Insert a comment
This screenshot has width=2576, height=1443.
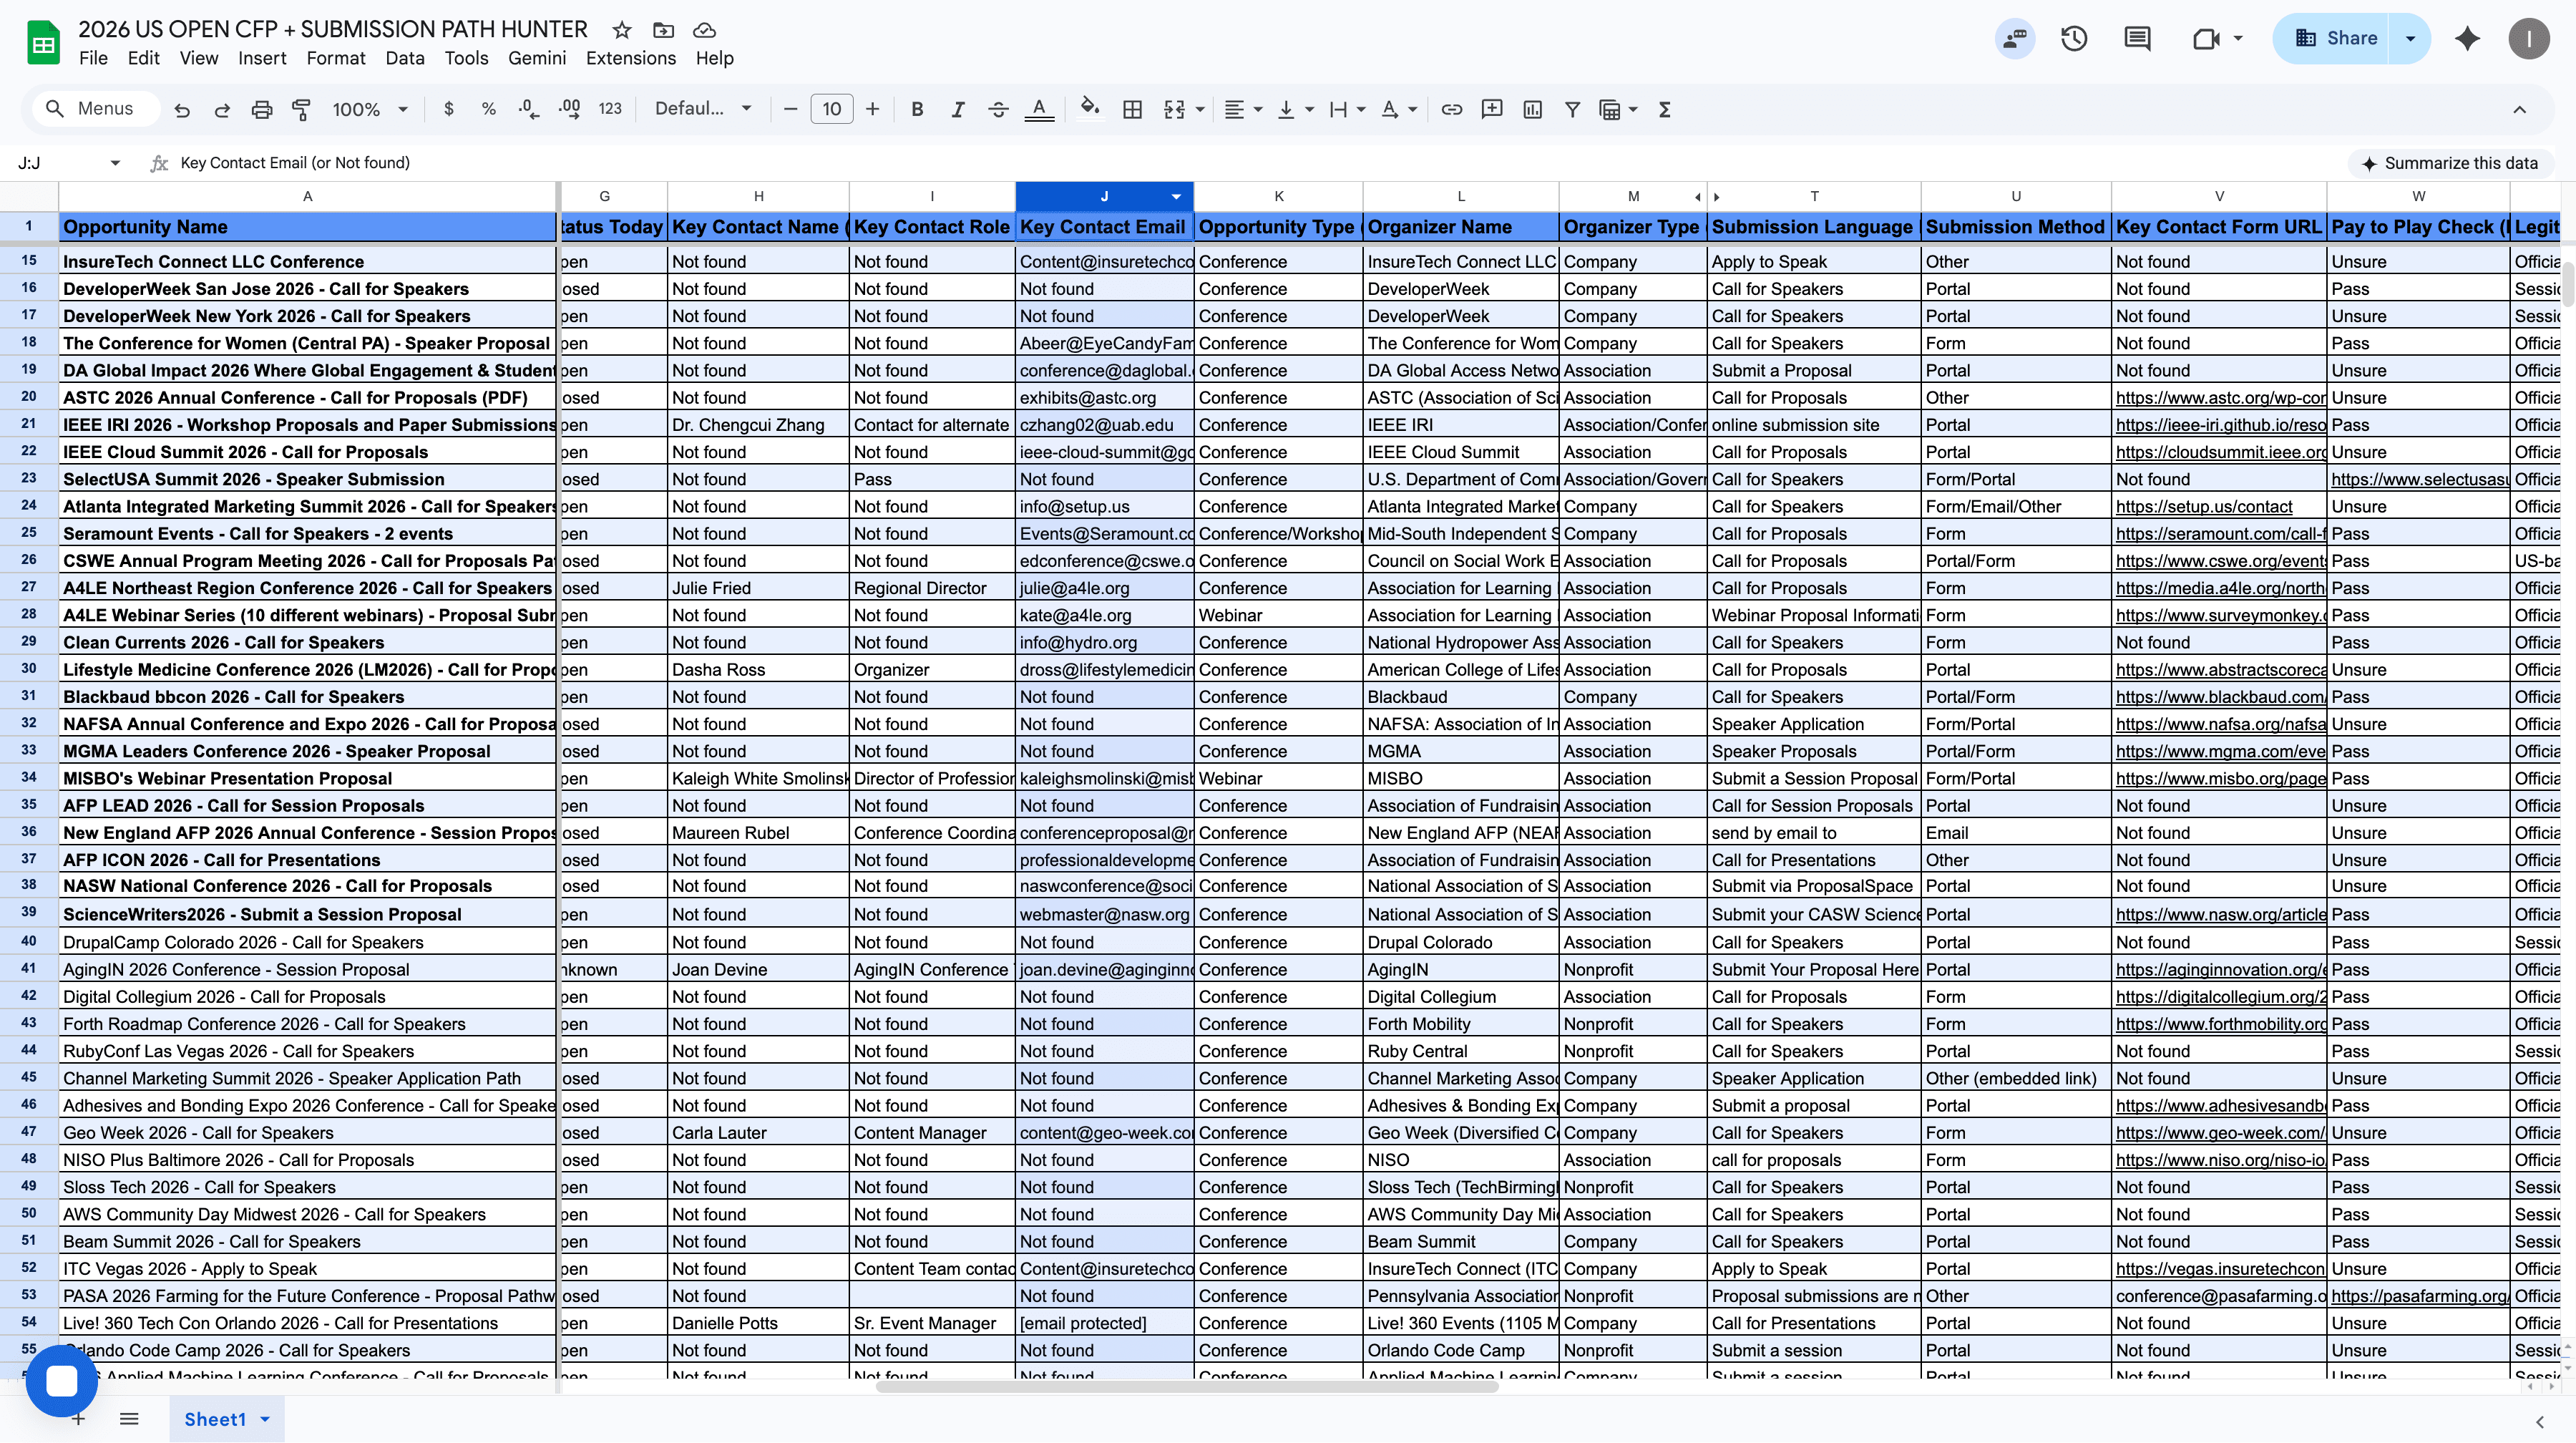[1492, 110]
